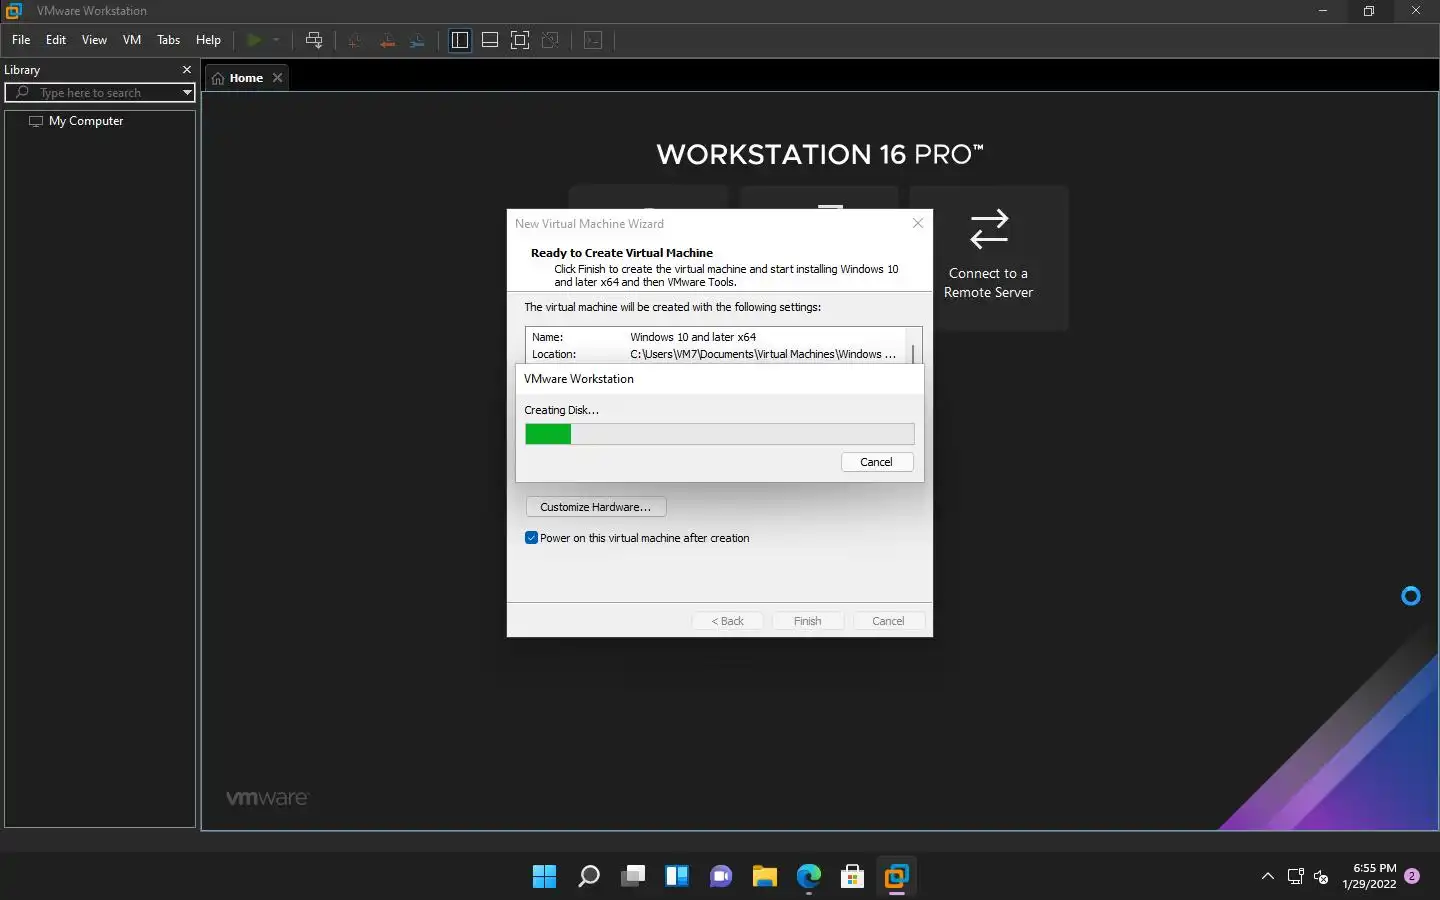Screen dimensions: 1440x900
Task: Click the Take Snapshot toolbar icon
Action: (x=355, y=40)
